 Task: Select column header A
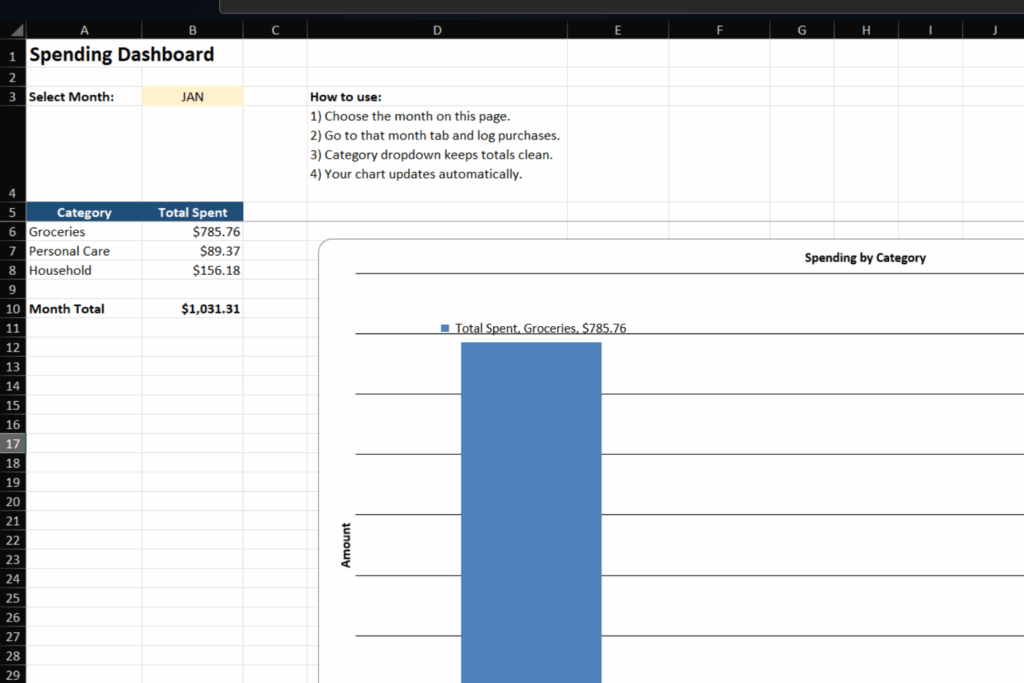click(84, 29)
